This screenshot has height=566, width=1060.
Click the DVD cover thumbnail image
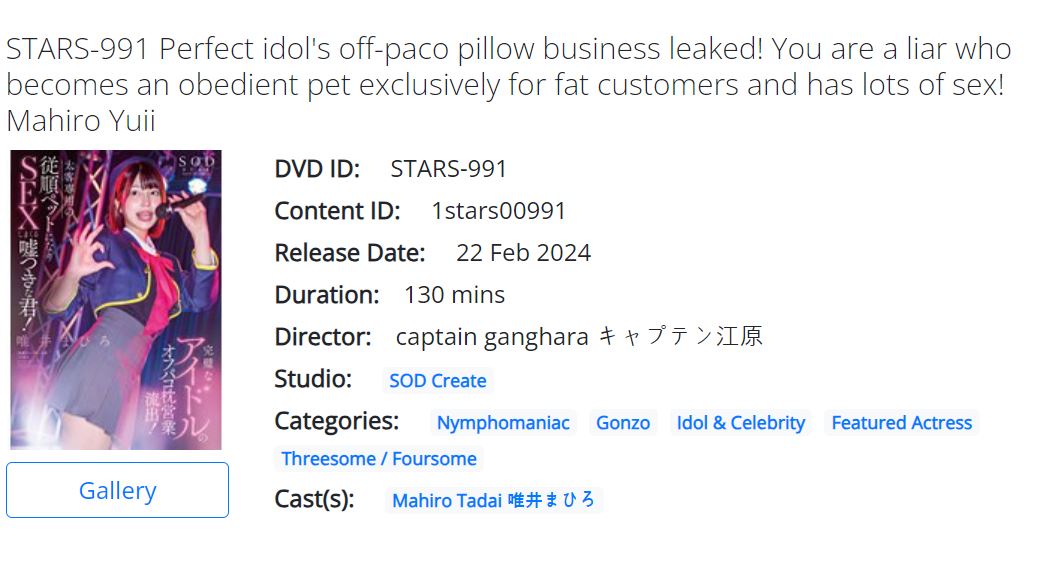pos(116,300)
